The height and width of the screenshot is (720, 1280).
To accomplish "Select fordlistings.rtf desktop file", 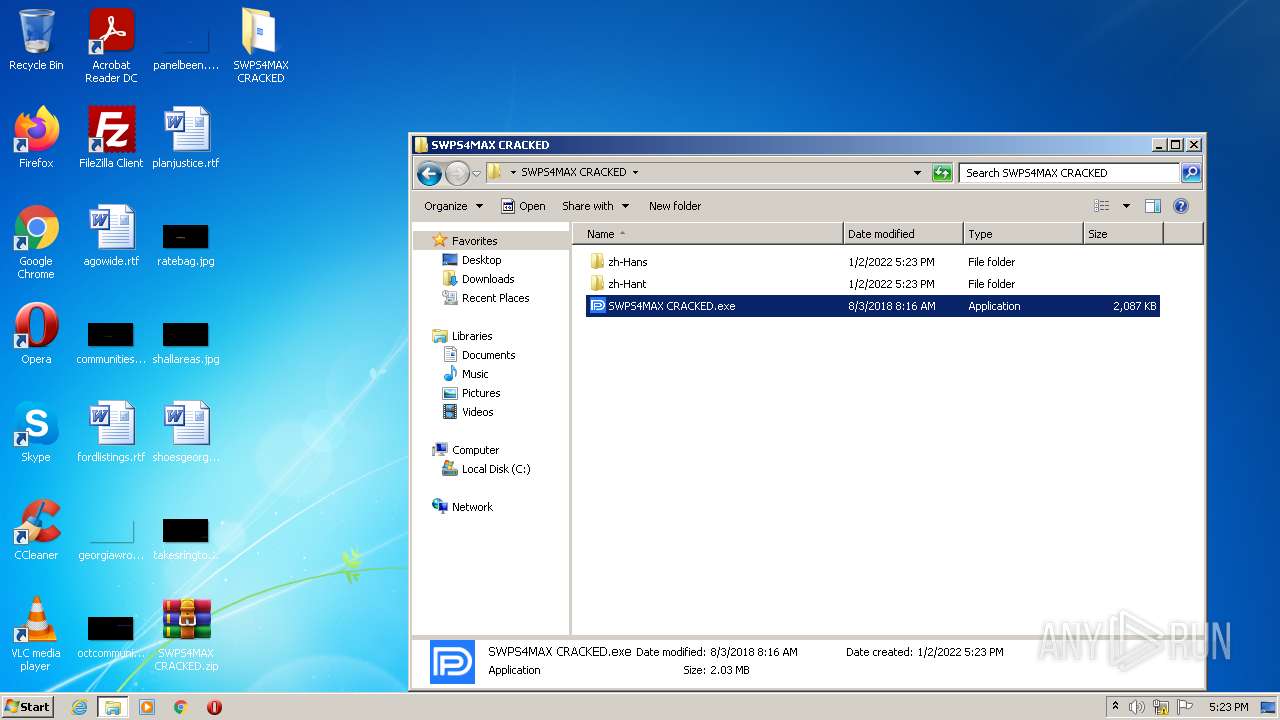I will tap(111, 432).
